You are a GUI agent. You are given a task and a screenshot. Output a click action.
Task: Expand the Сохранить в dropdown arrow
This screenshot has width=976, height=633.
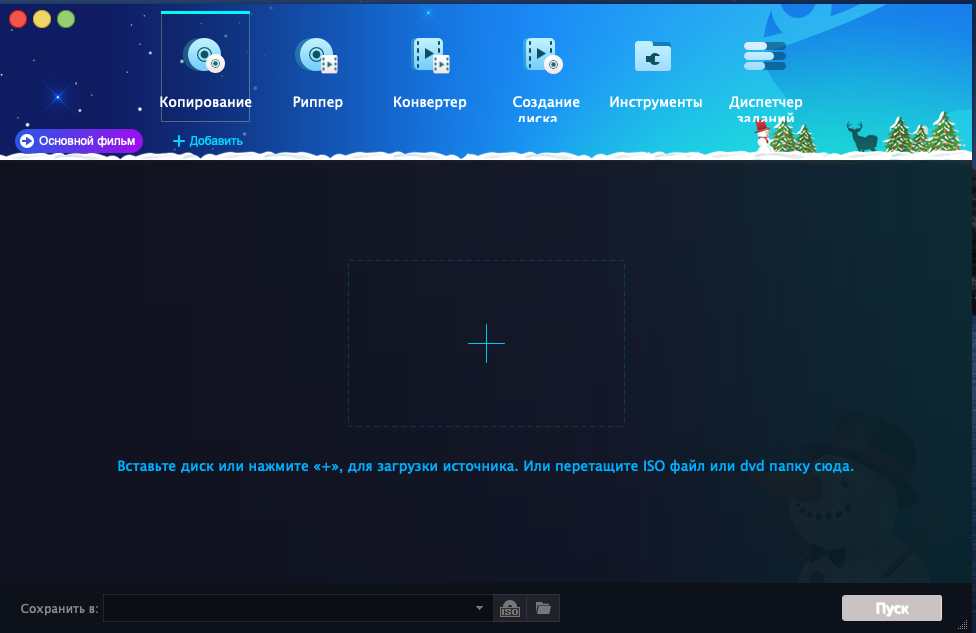click(x=479, y=608)
